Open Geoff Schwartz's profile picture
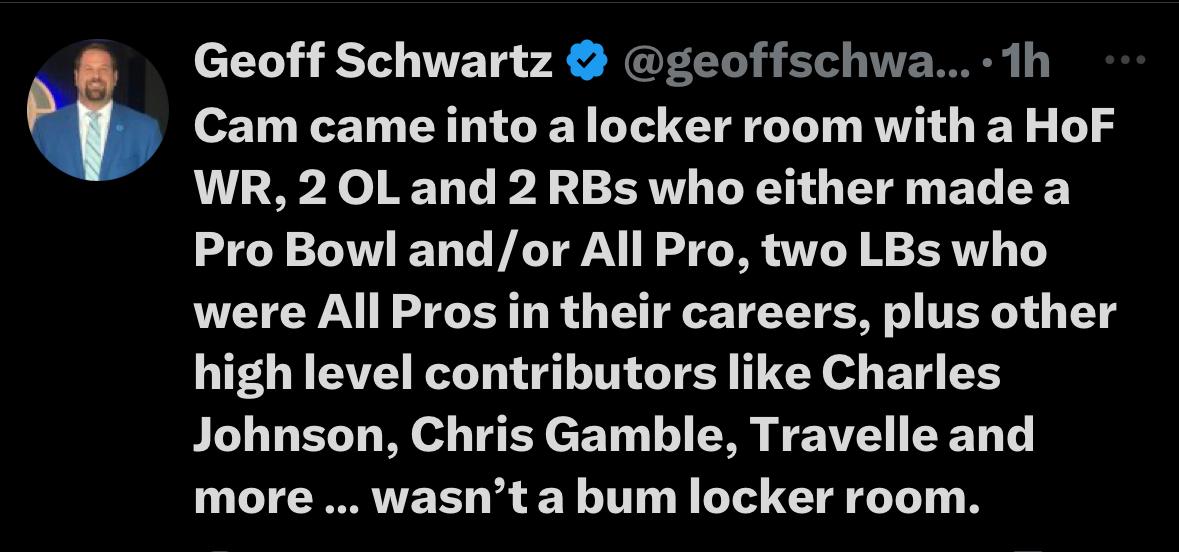 pos(98,111)
